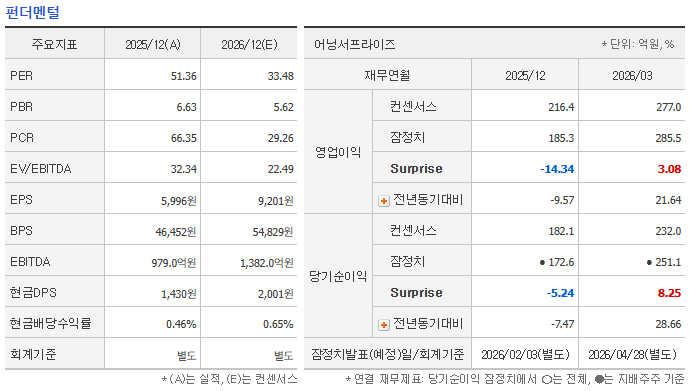Select net income preliminary 172.6

pos(561,263)
